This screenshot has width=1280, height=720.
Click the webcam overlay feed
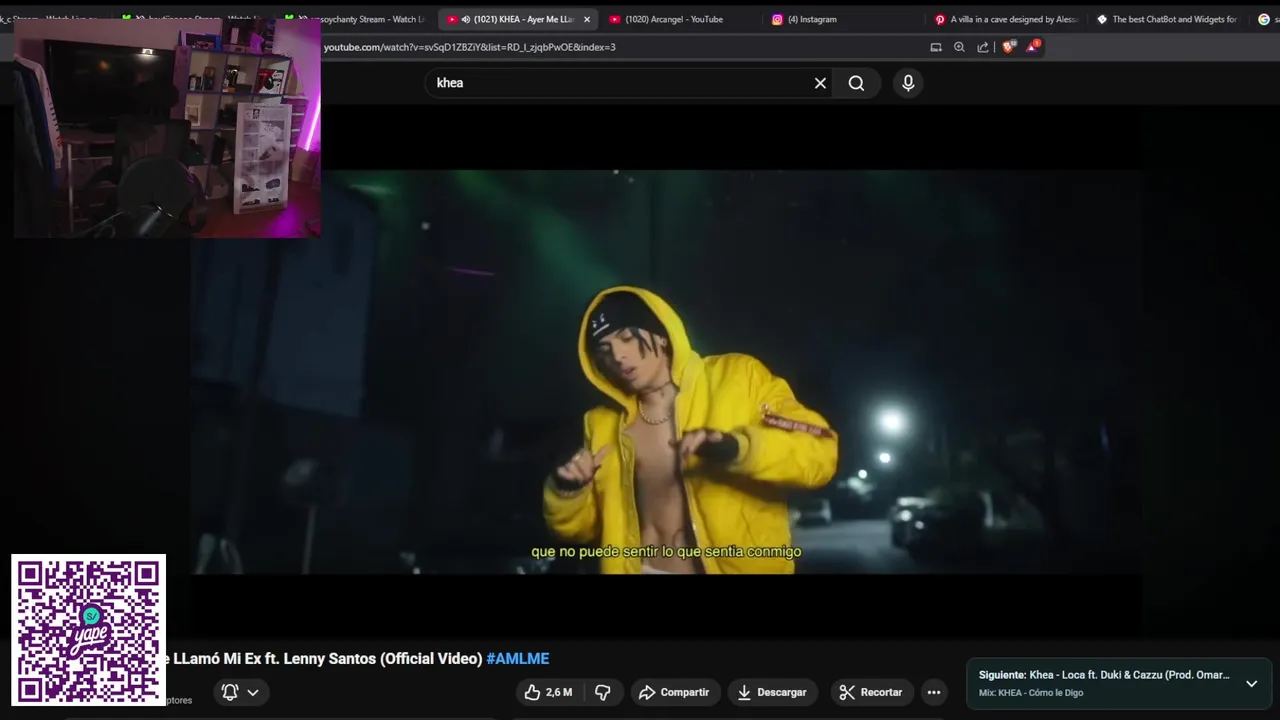point(167,128)
